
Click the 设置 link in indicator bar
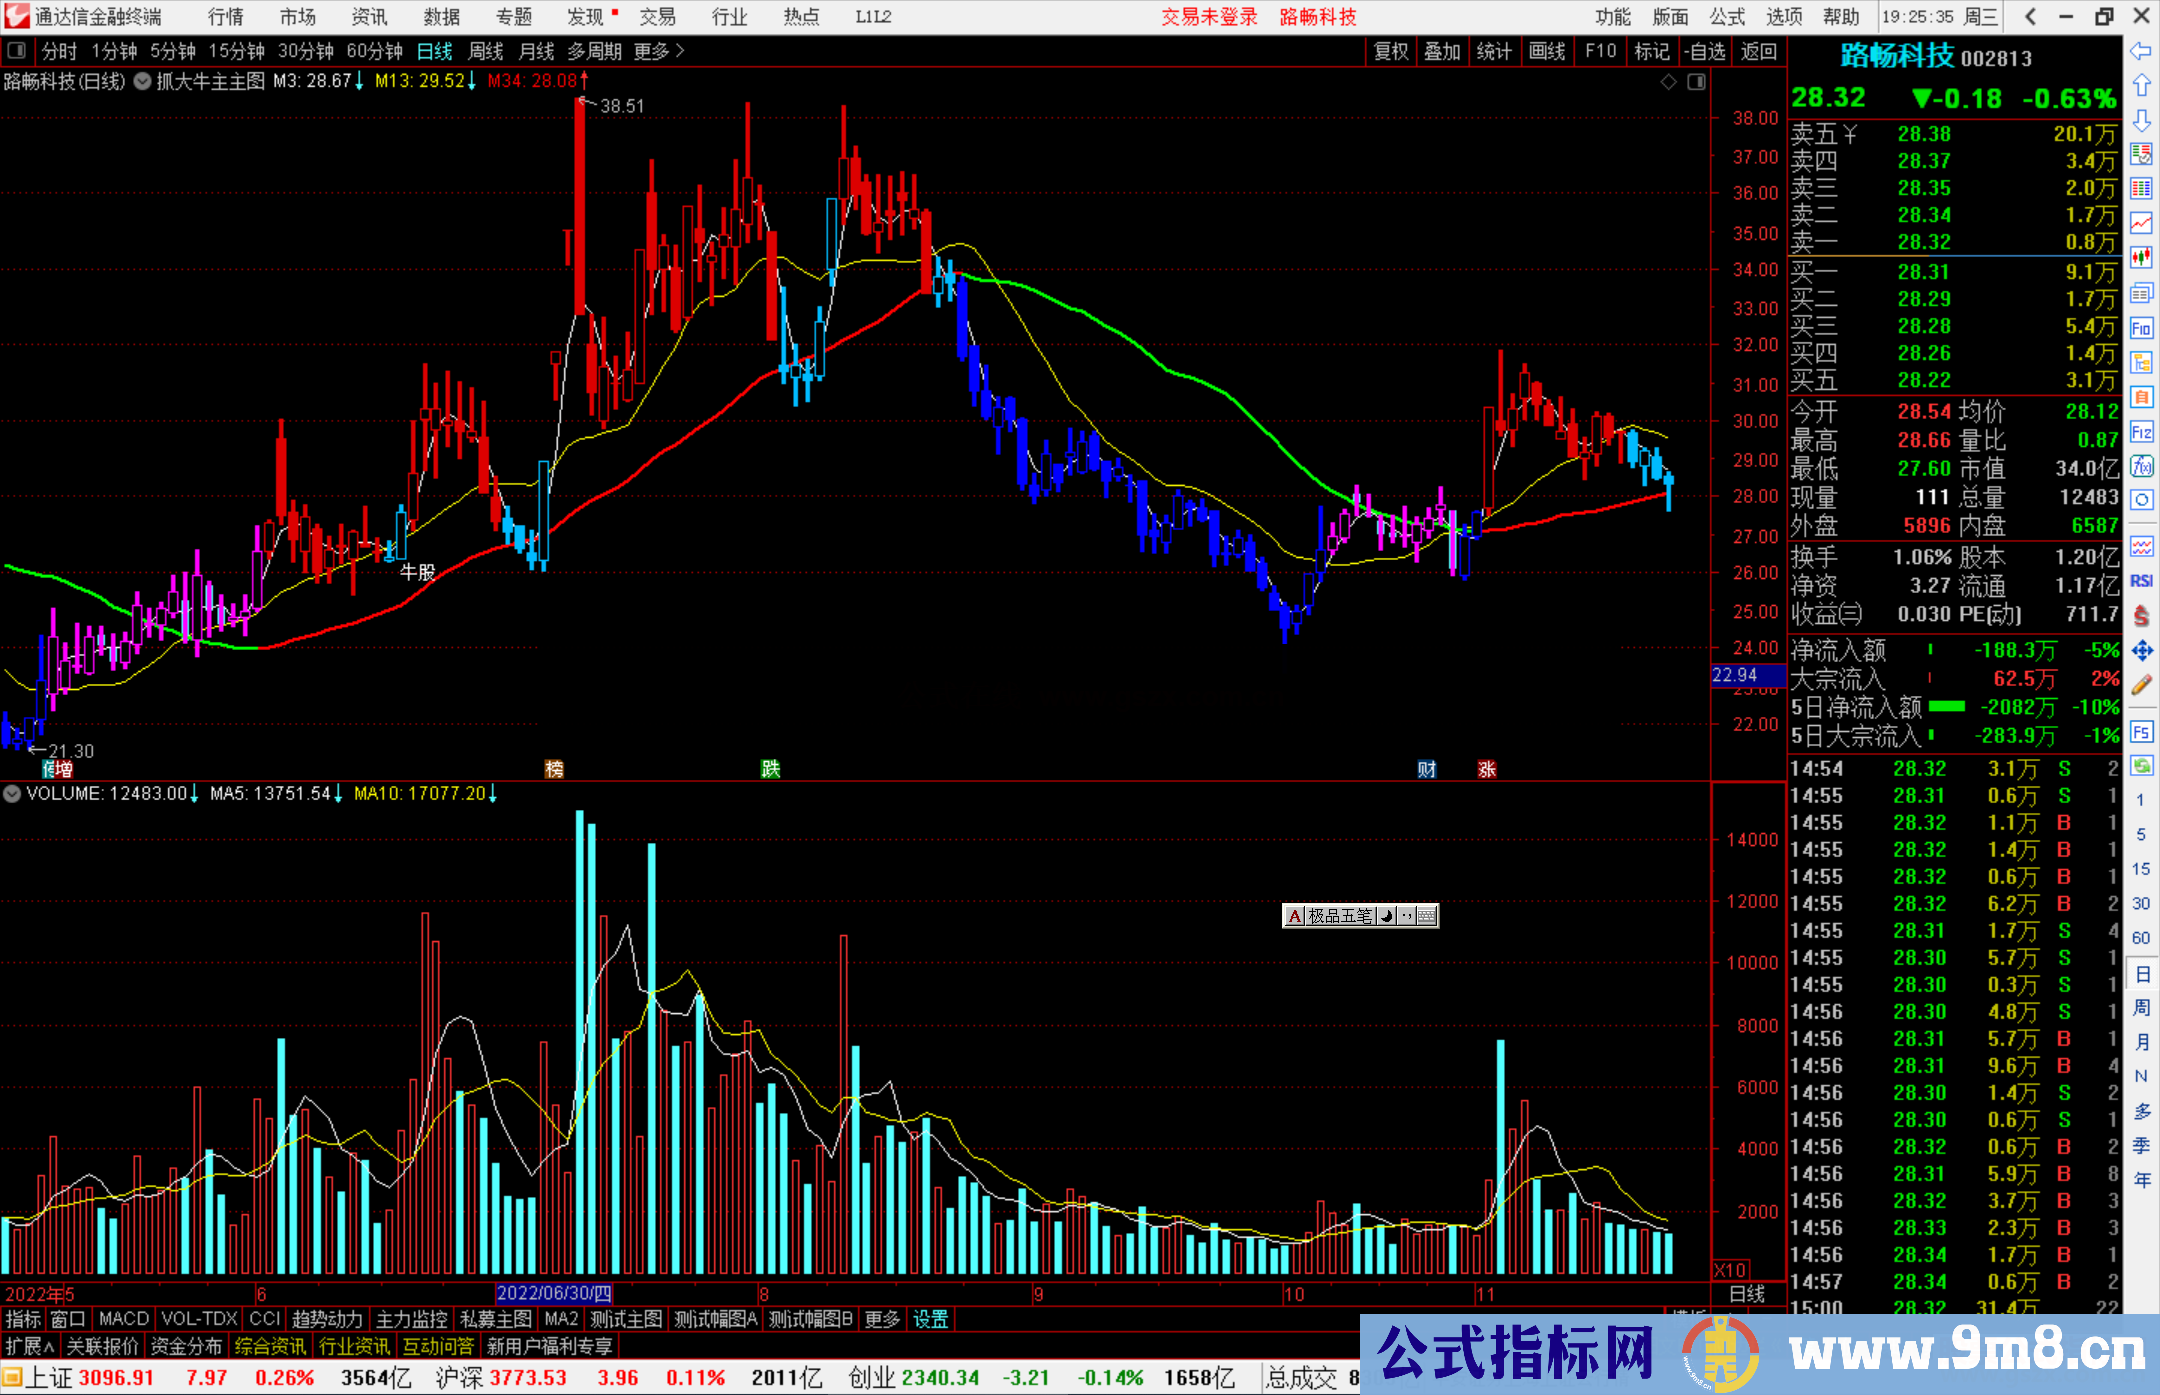click(x=930, y=1319)
